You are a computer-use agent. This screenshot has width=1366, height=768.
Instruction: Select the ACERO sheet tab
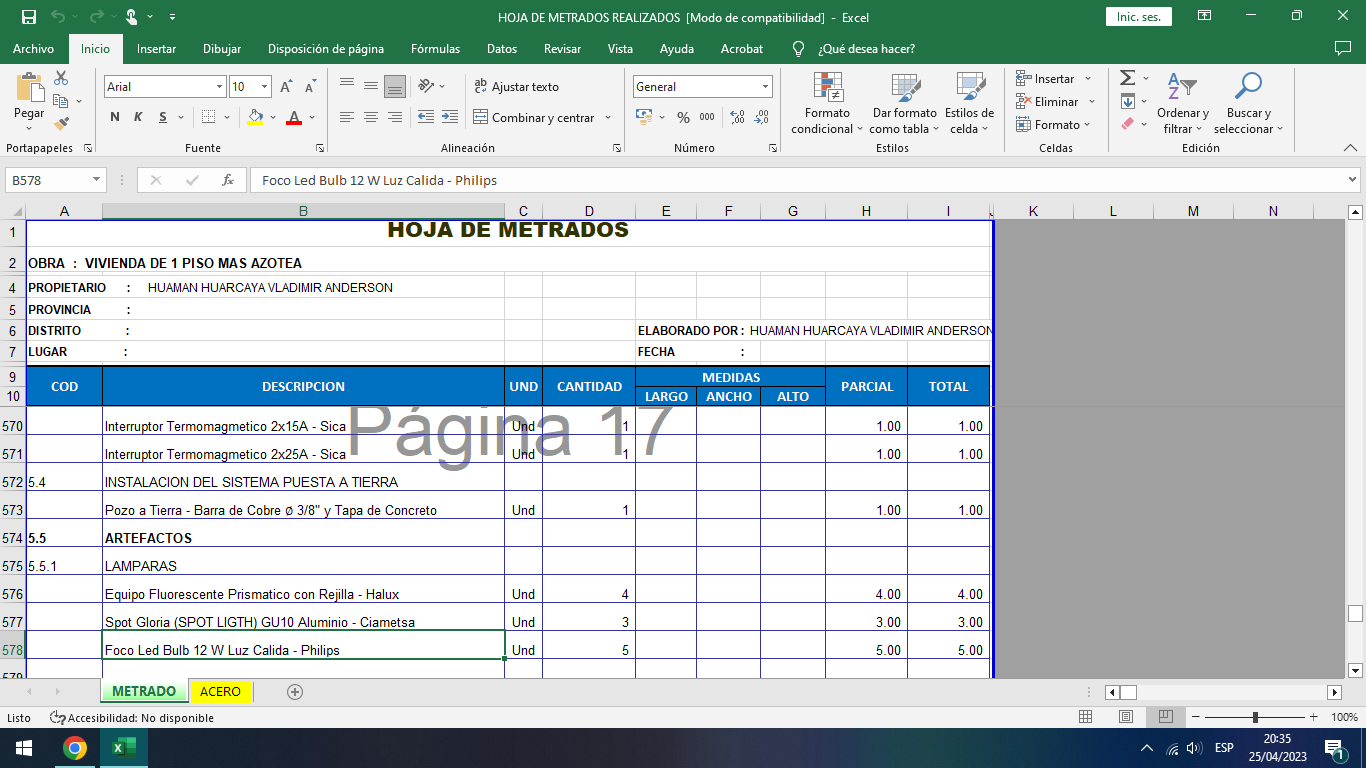[220, 691]
